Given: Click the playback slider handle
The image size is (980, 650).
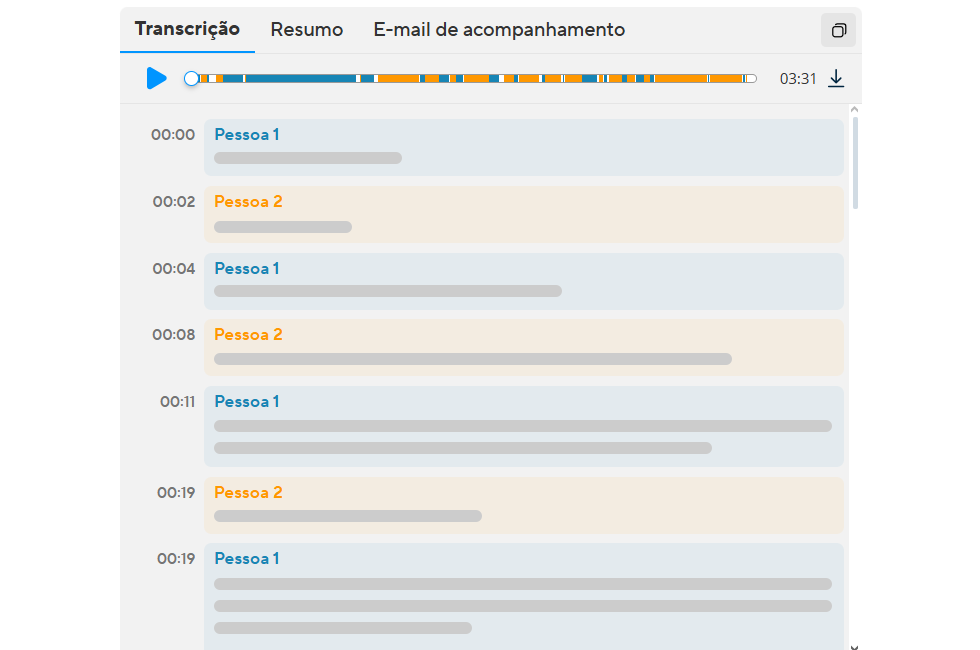Looking at the screenshot, I should 192,78.
